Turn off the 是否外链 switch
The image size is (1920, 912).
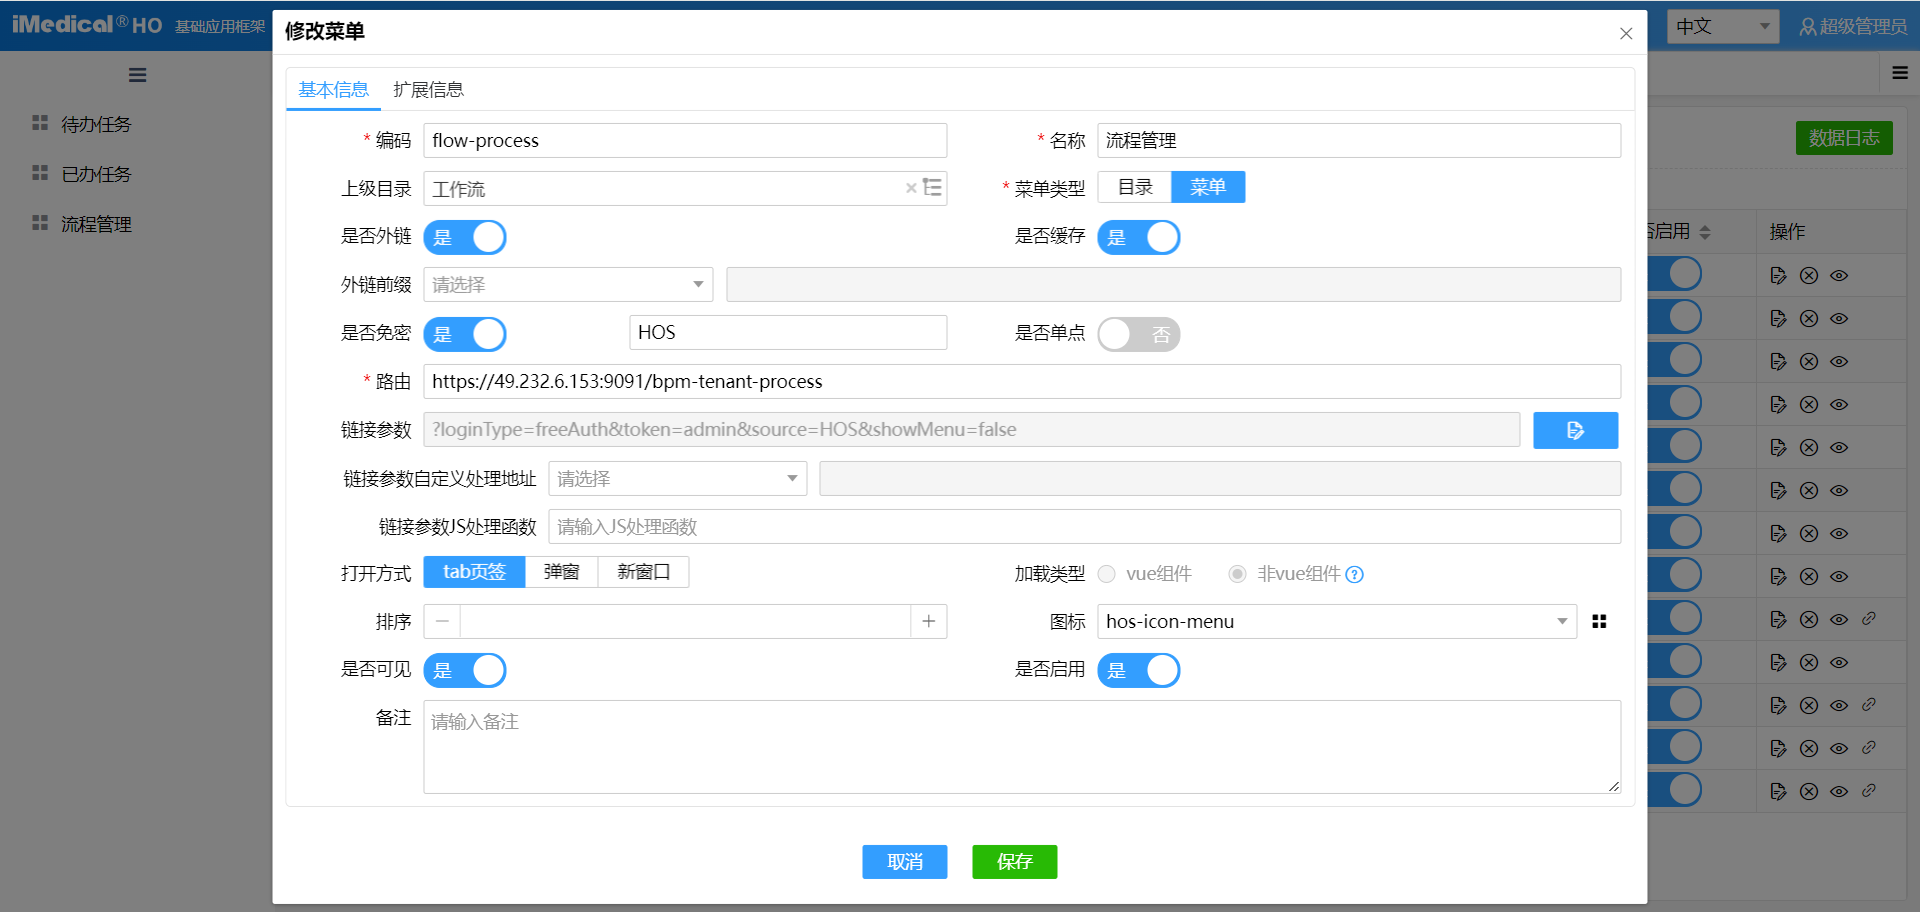click(465, 238)
